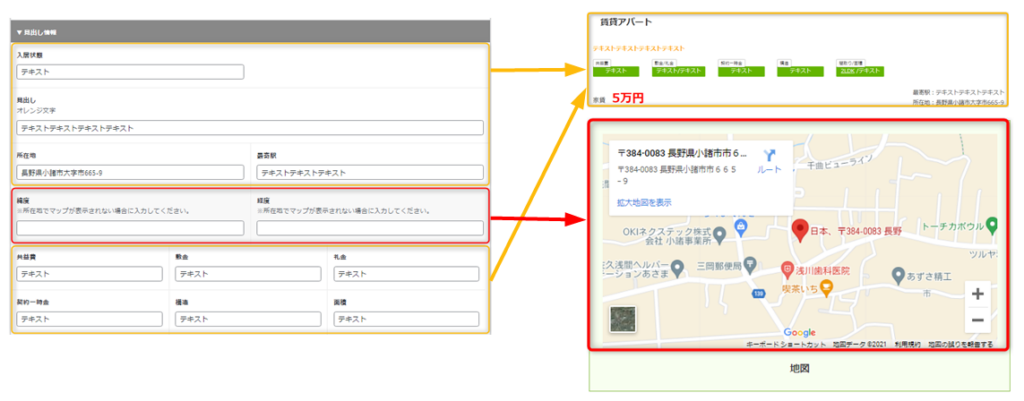This screenshot has height=401, width=1024.
Task: Open the 拡大地図を表示 link
Action: pos(644,202)
